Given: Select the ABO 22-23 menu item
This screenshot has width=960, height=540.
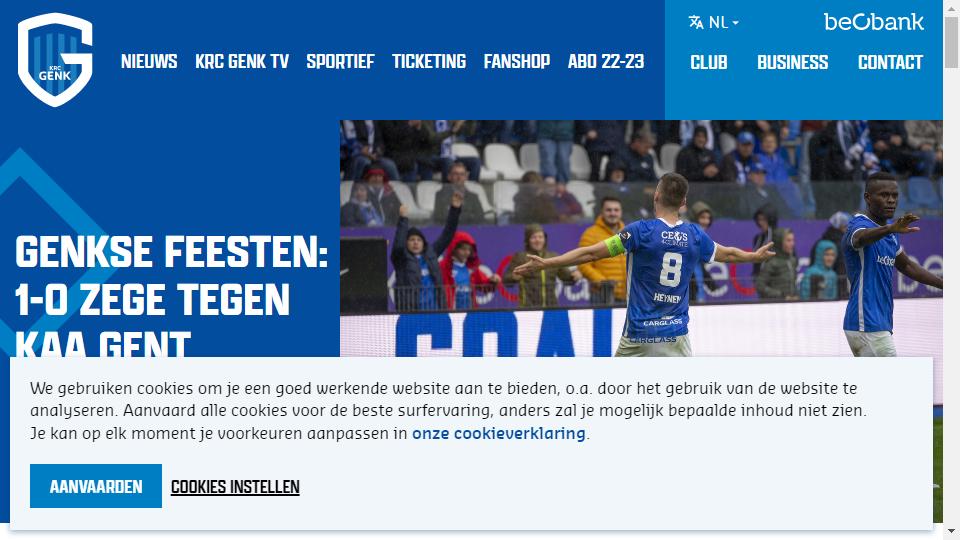Looking at the screenshot, I should click(x=606, y=61).
